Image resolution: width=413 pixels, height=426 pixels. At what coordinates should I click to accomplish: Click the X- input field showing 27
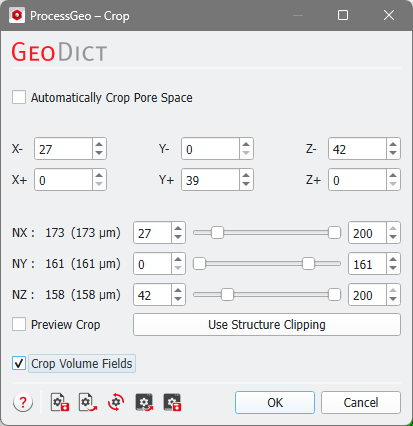coord(63,149)
